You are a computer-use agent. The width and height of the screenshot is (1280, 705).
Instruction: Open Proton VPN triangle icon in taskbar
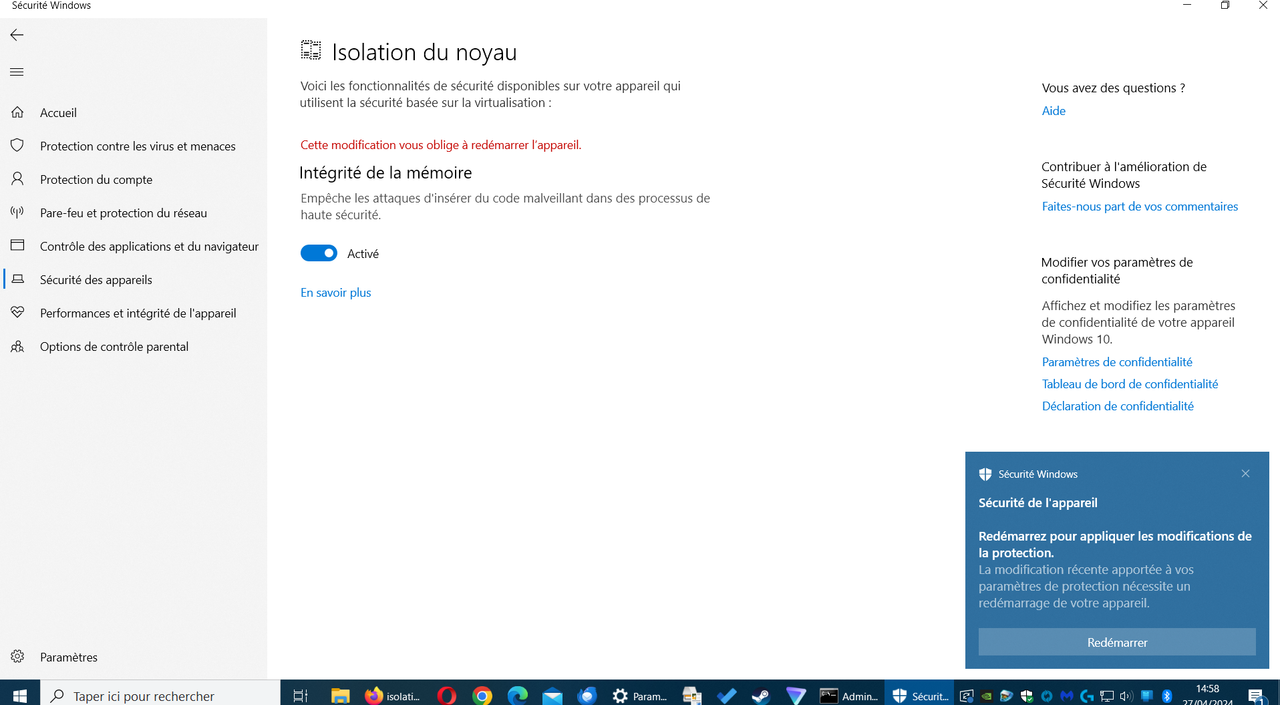coord(796,695)
